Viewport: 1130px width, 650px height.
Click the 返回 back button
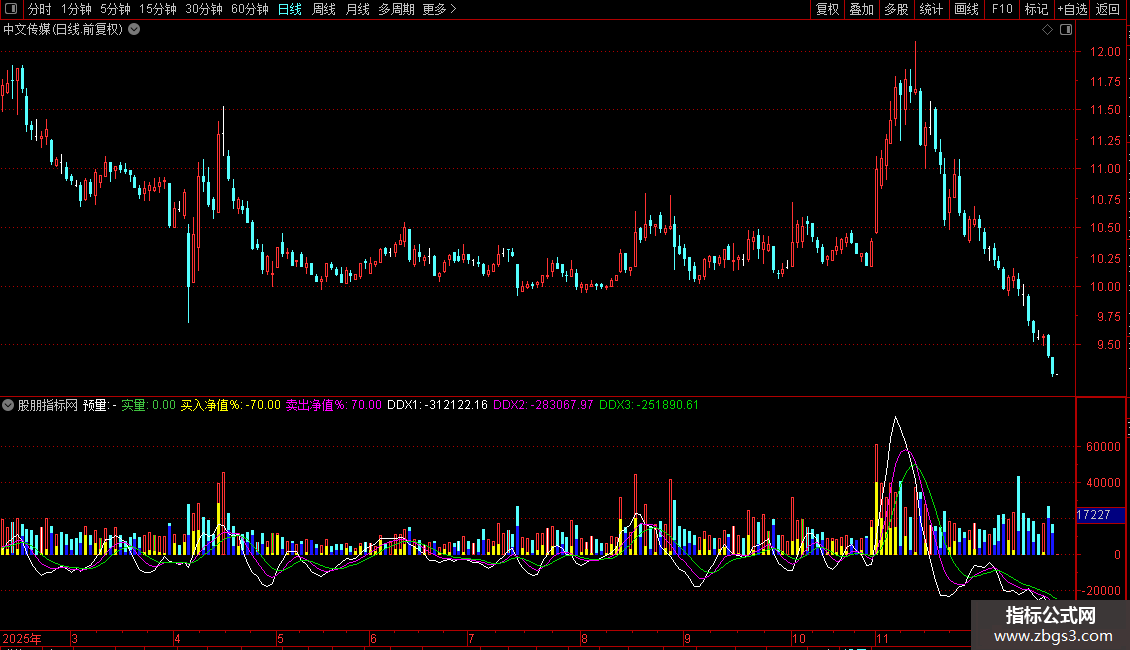point(1108,10)
